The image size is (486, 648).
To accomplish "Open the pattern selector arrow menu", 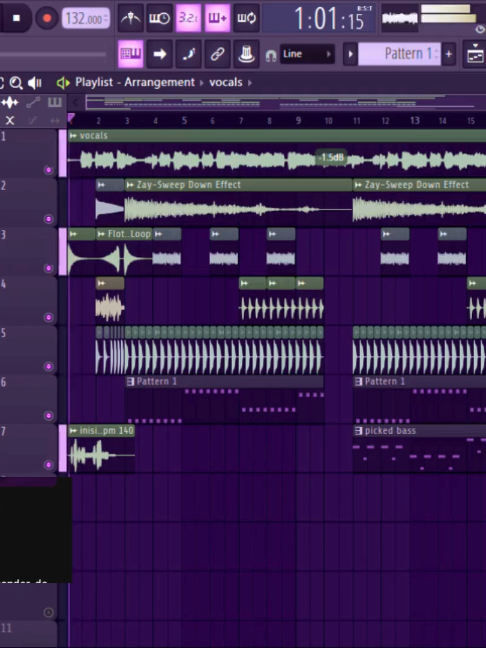I will 350,54.
